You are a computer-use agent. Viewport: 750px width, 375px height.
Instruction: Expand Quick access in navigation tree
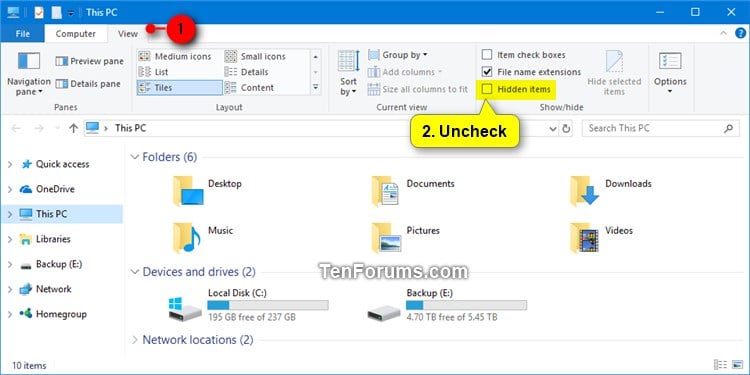(x=10, y=164)
